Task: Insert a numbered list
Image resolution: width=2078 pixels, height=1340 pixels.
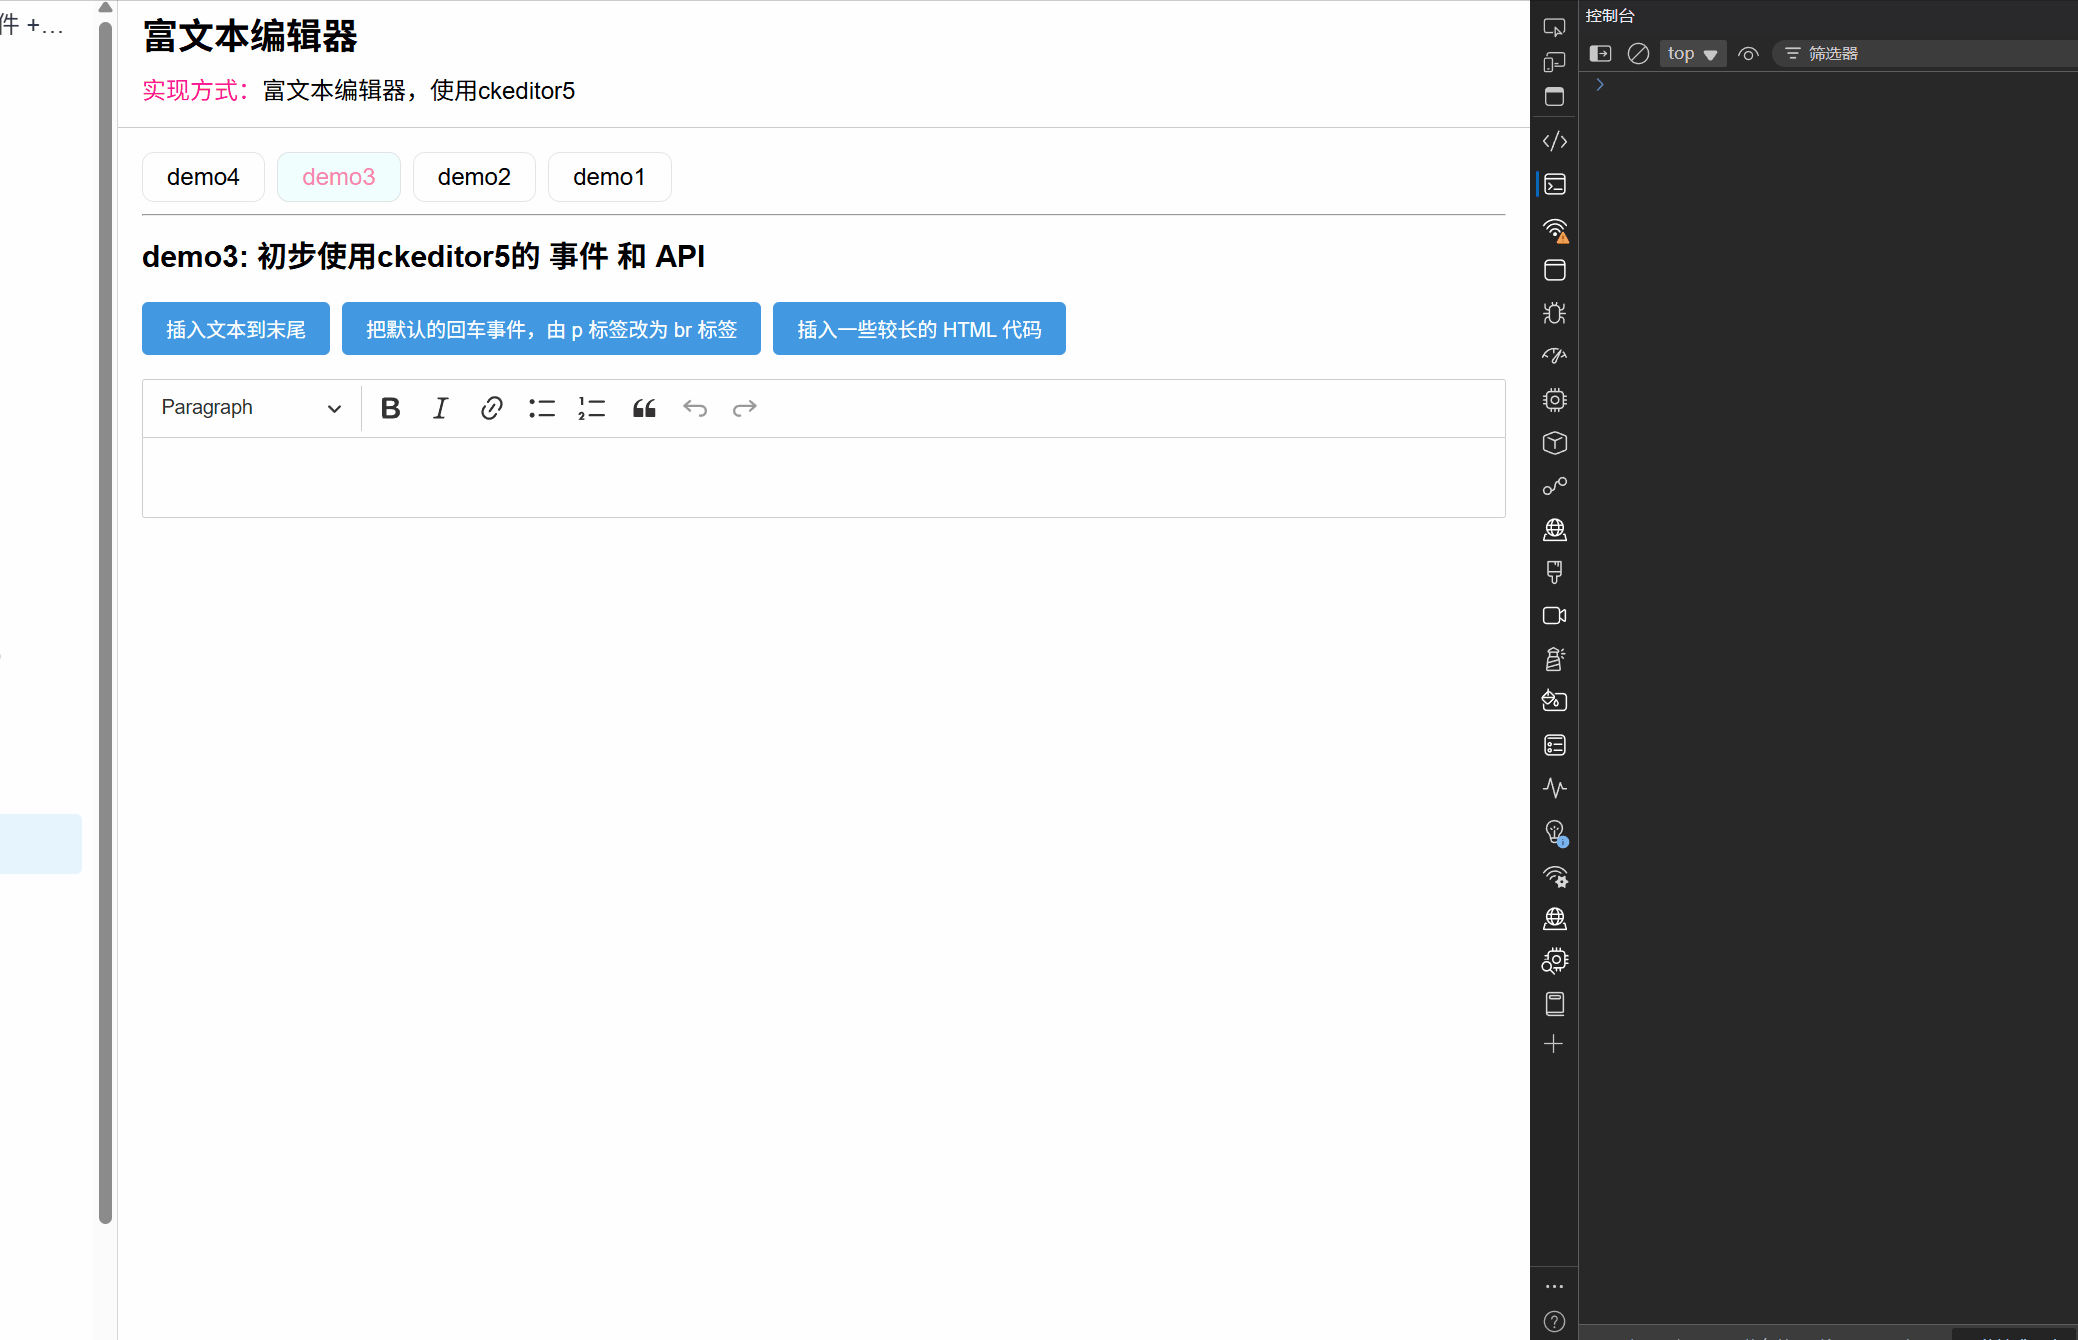Action: pyautogui.click(x=592, y=408)
